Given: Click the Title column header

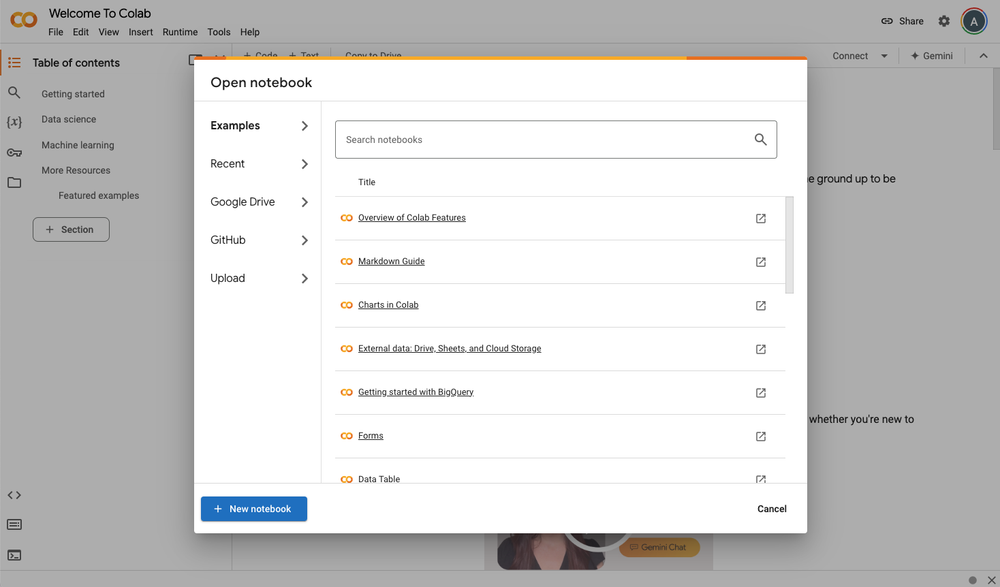Looking at the screenshot, I should click(x=367, y=182).
